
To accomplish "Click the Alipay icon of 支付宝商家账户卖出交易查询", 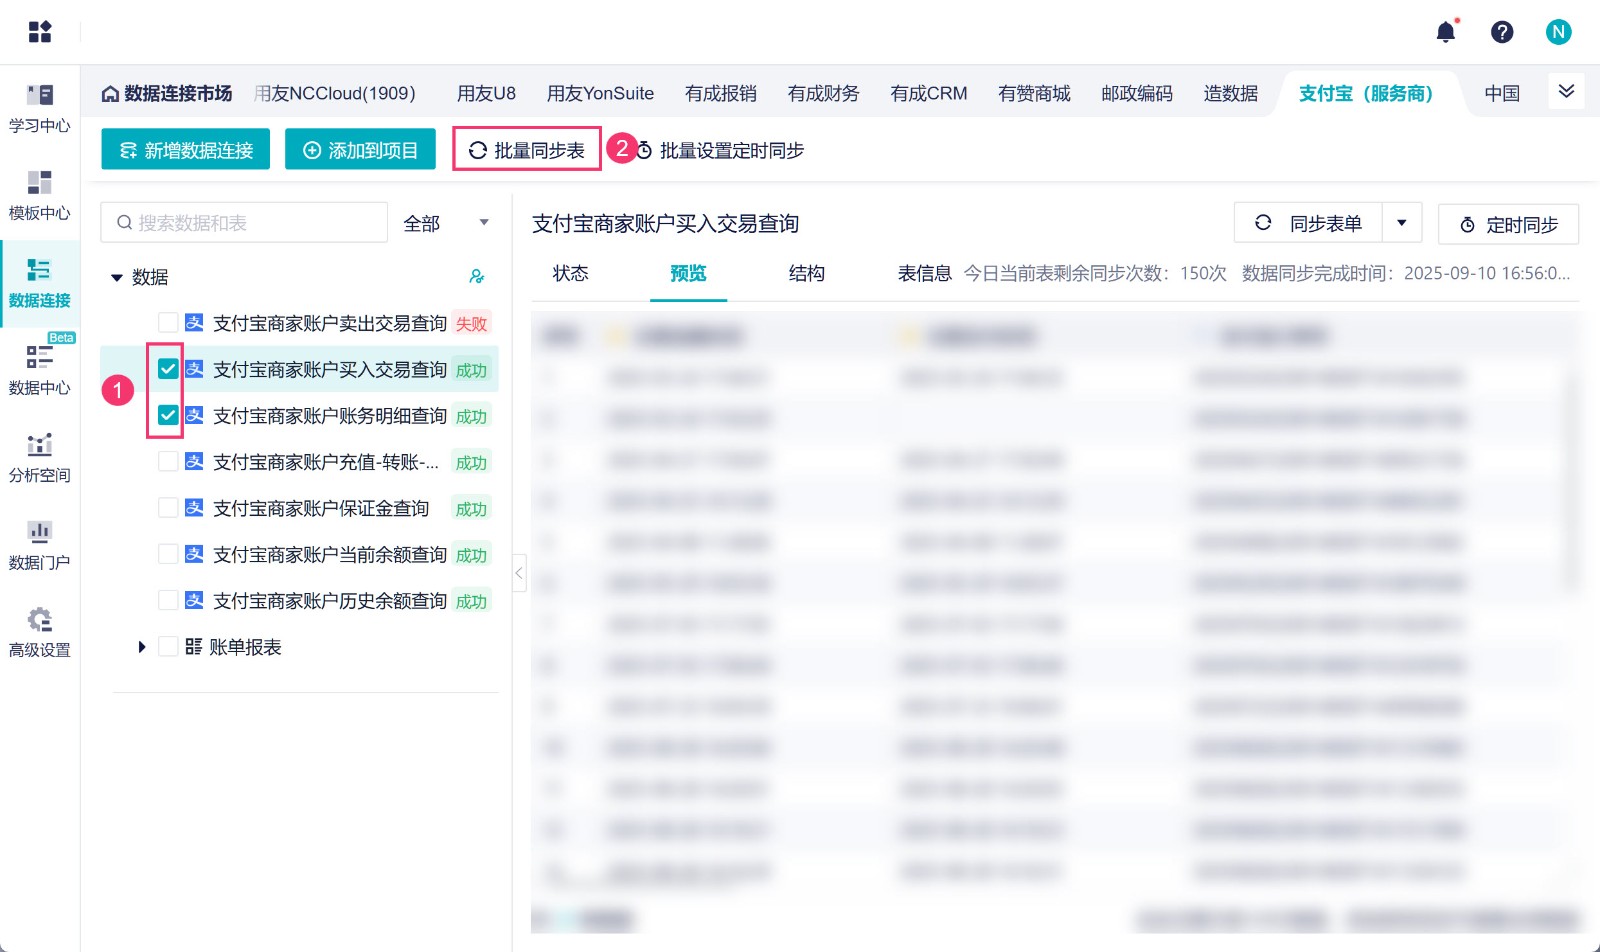I will [195, 323].
